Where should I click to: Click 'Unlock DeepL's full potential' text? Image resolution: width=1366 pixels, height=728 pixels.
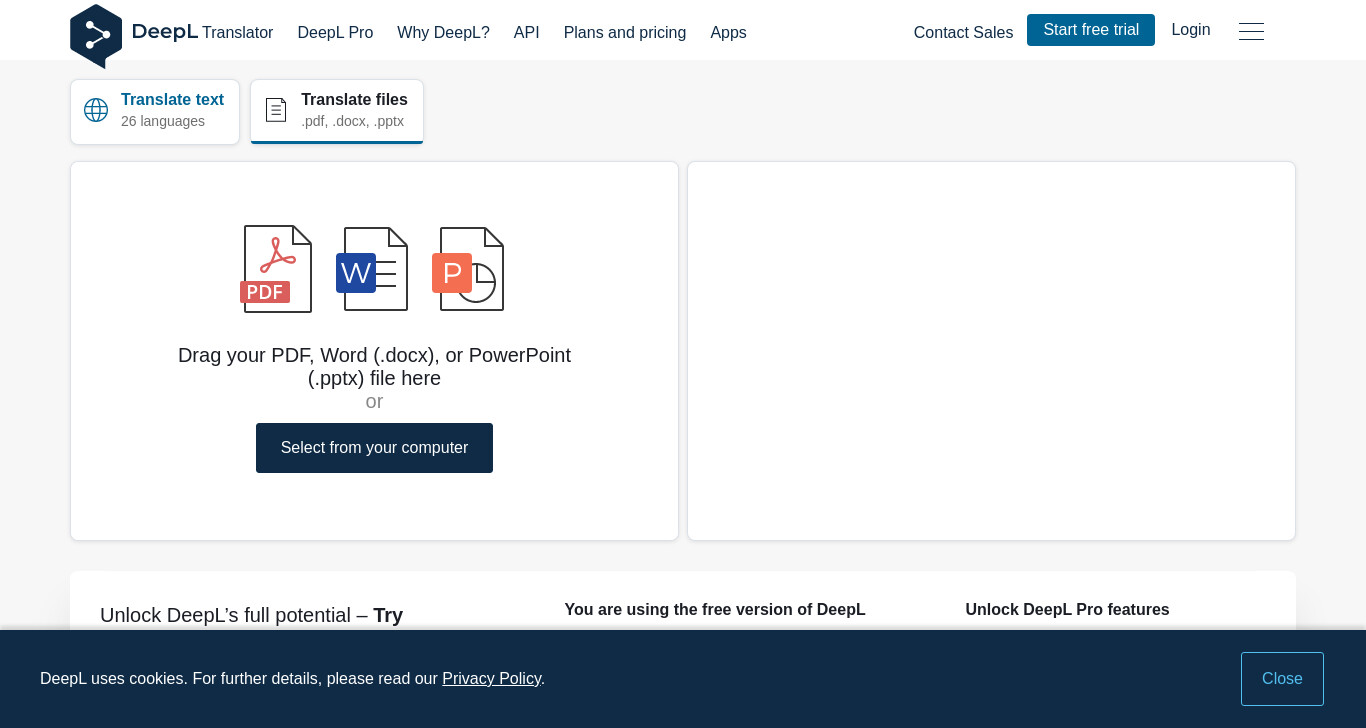tap(251, 616)
